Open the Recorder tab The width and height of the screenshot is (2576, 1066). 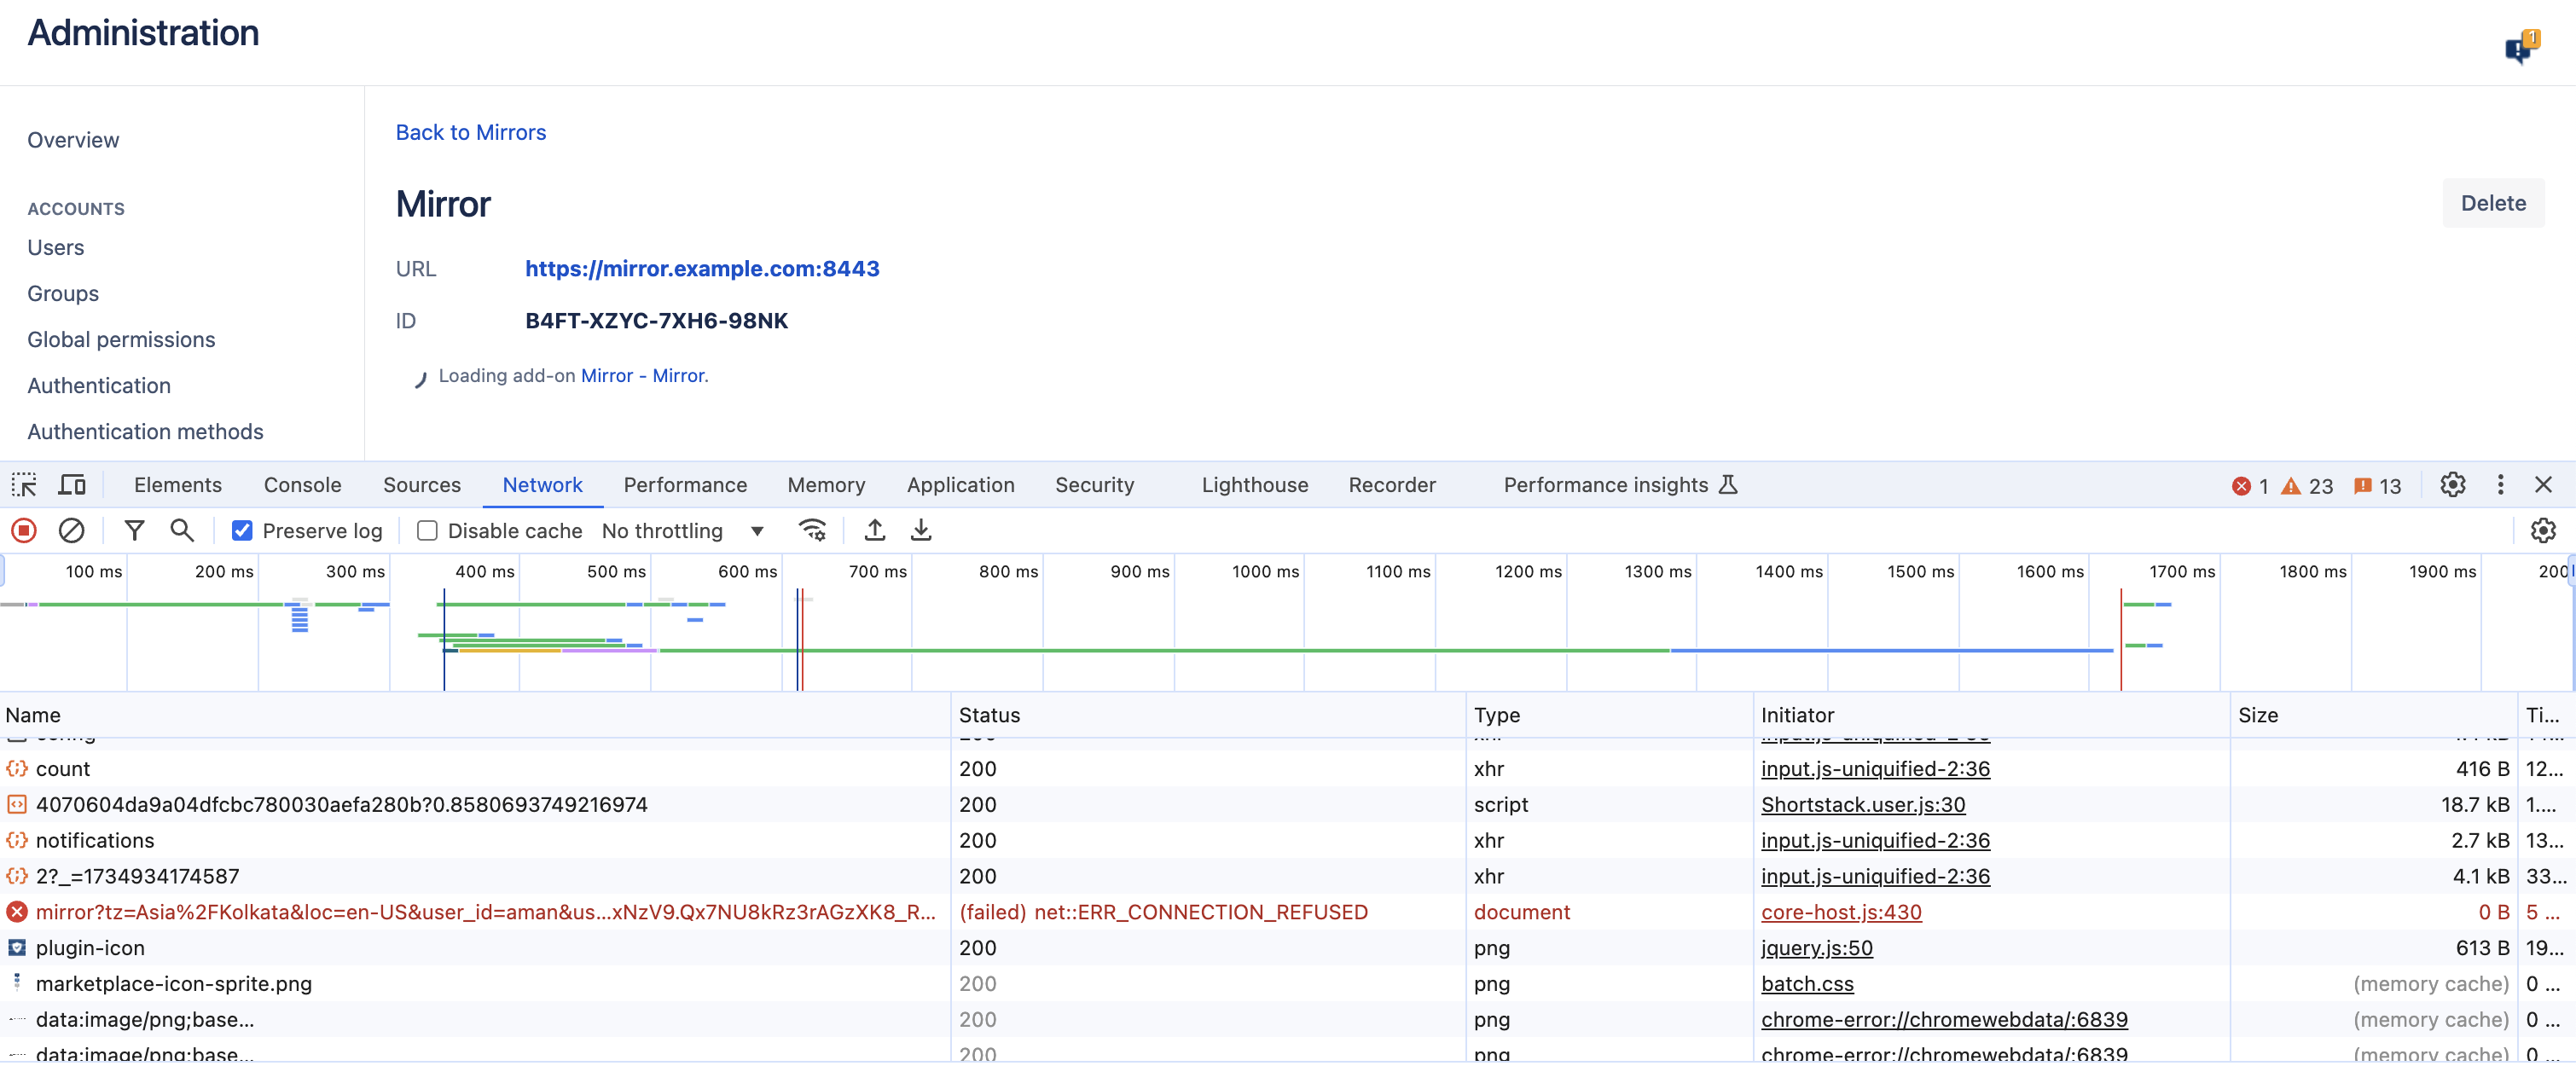coord(1391,485)
